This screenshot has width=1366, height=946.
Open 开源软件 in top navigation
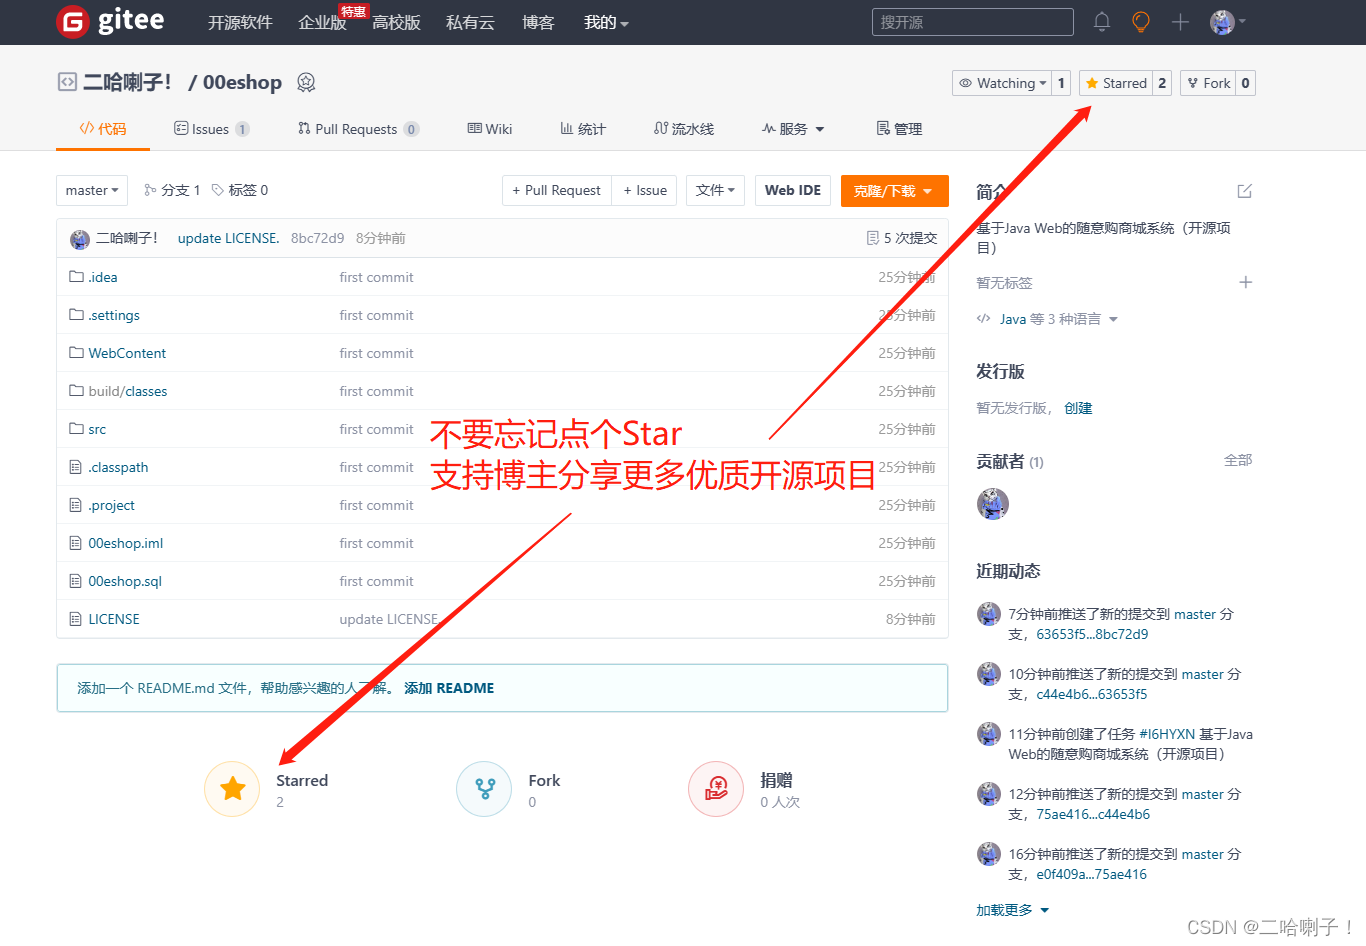(x=240, y=22)
